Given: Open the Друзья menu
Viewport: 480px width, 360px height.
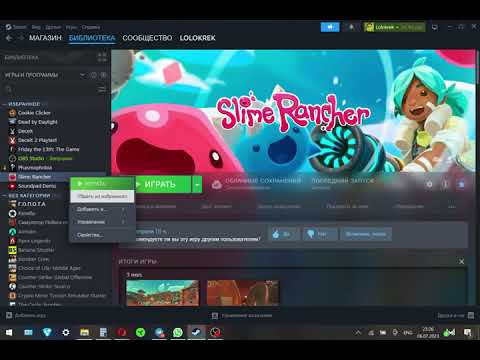Looking at the screenshot, I should [x=53, y=27].
